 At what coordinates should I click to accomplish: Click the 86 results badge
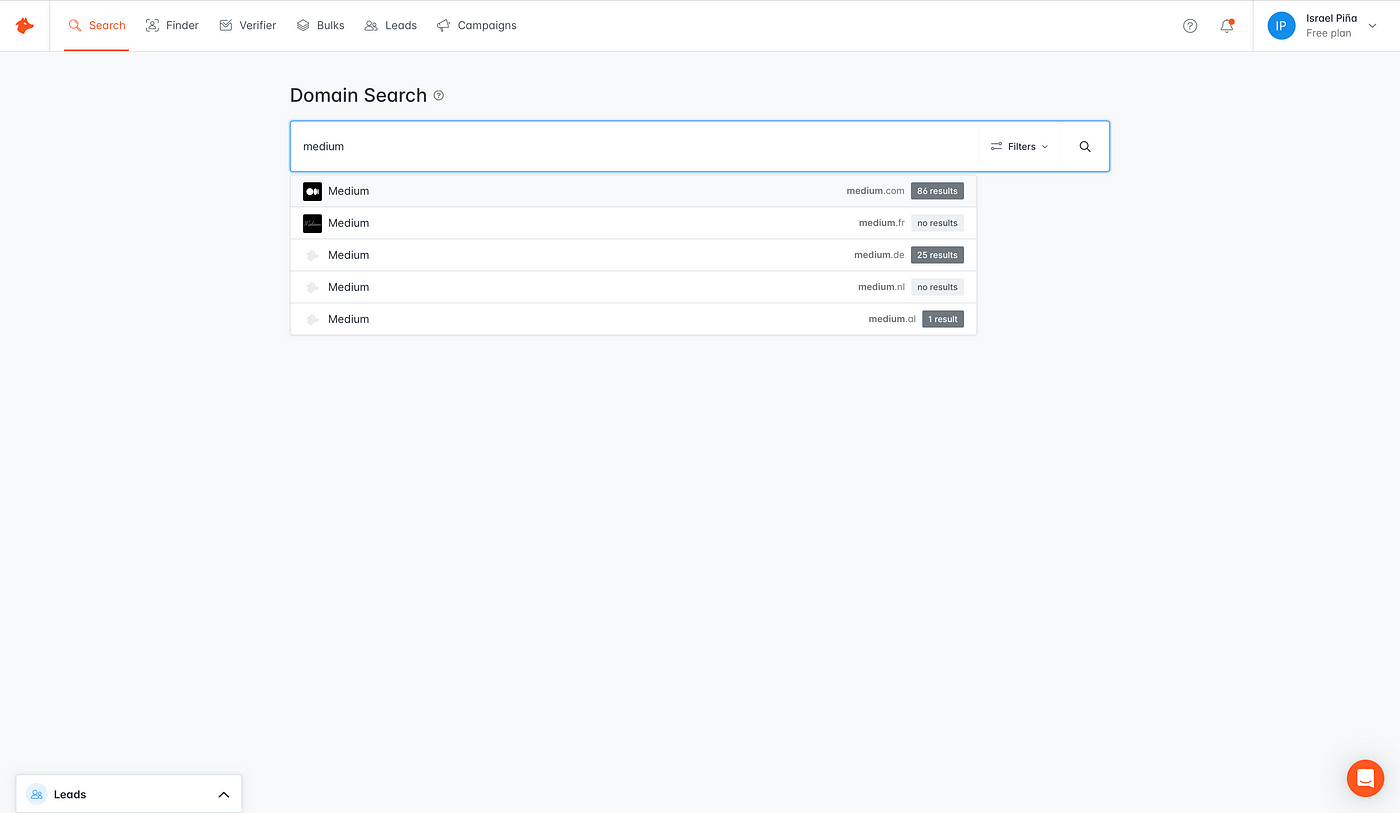[937, 191]
